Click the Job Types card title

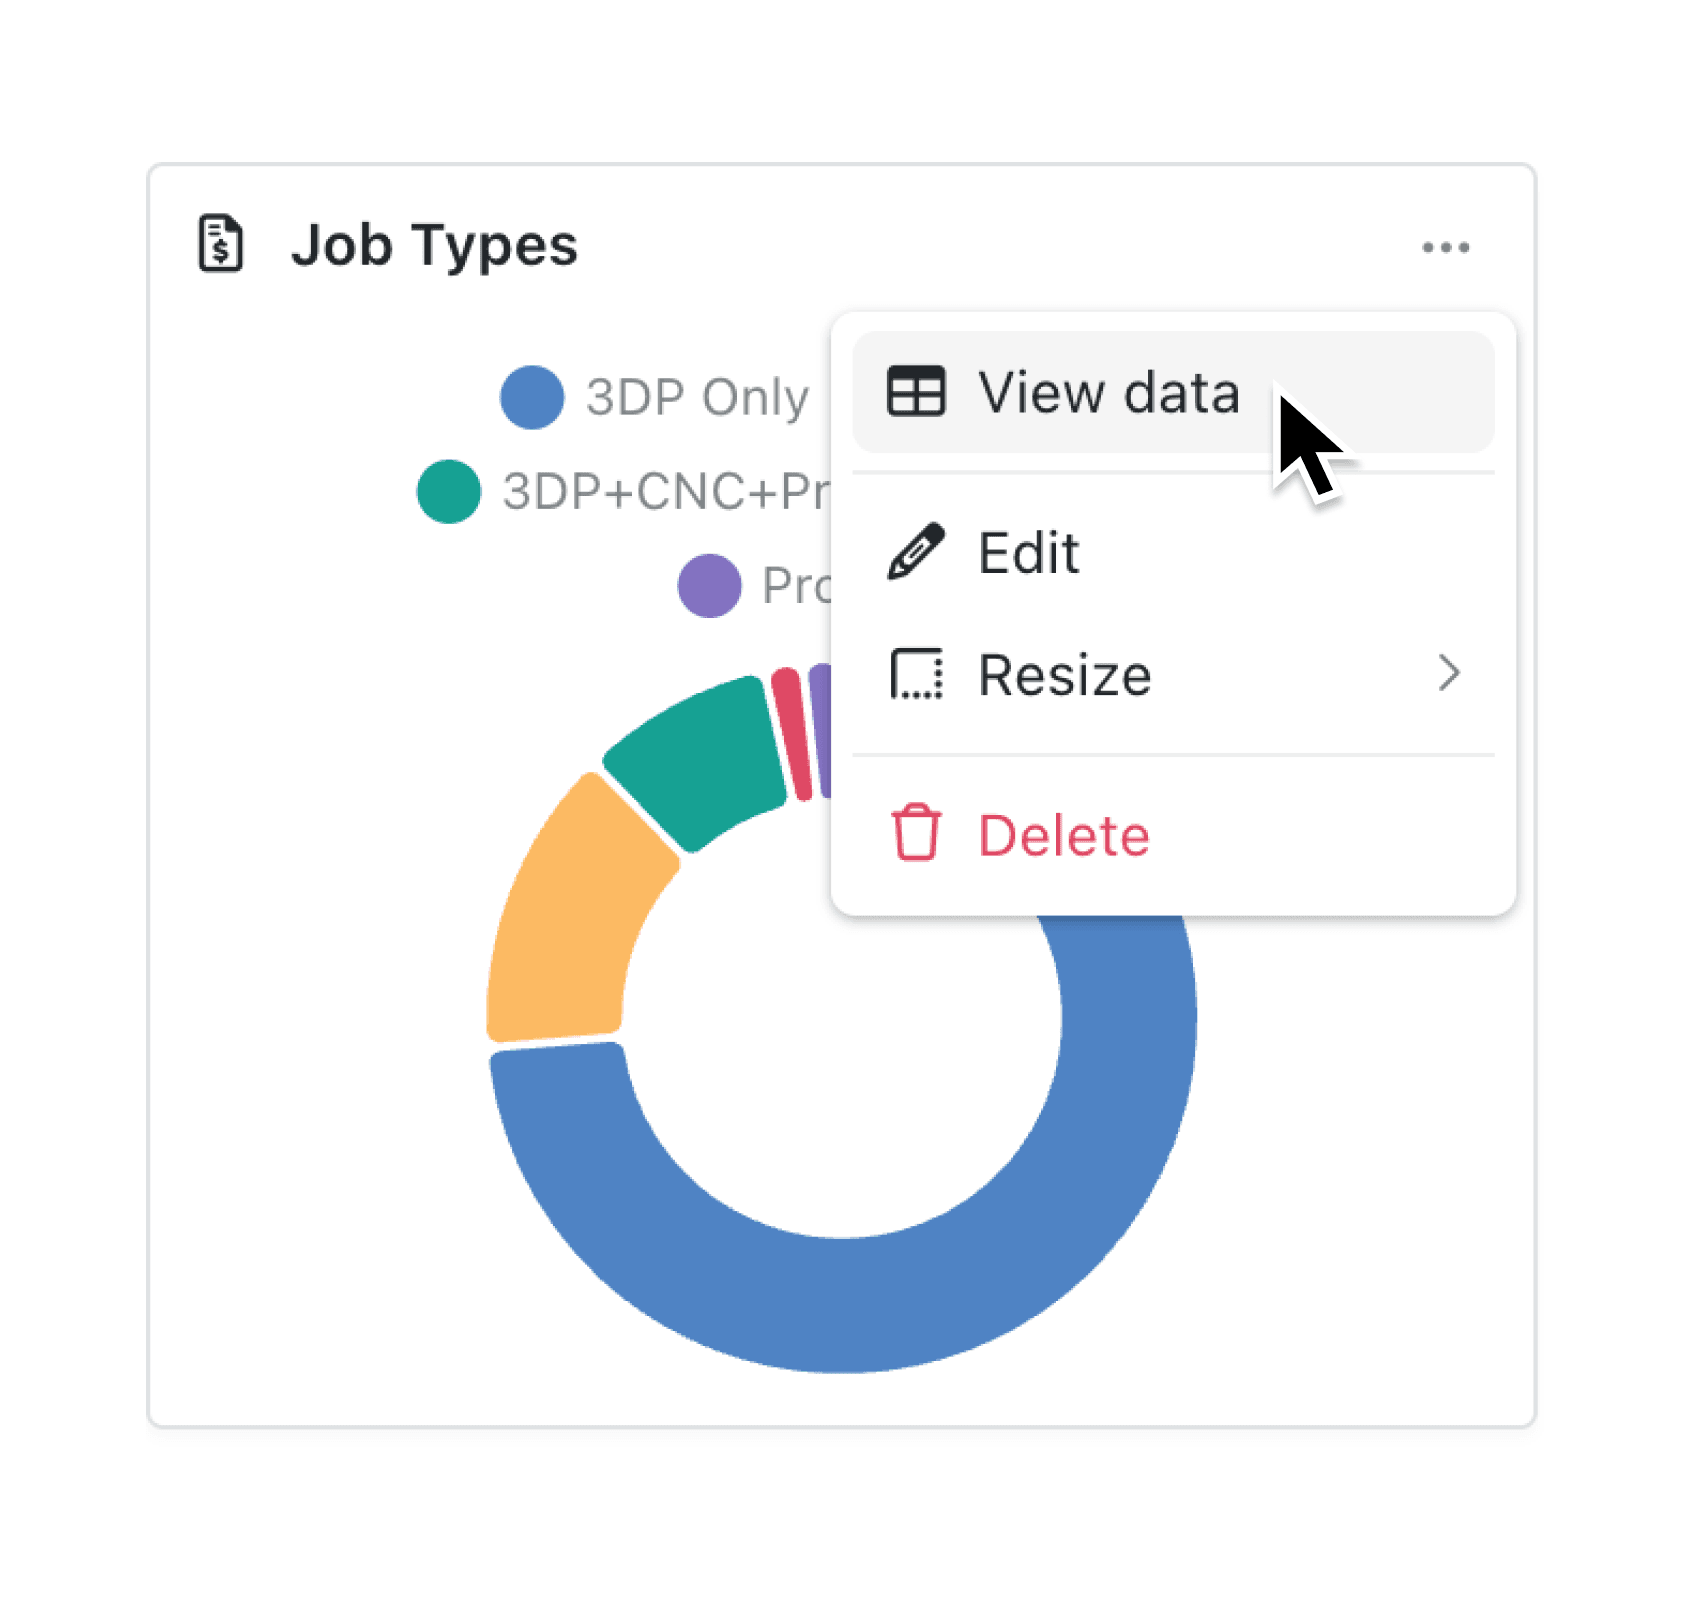pos(434,245)
